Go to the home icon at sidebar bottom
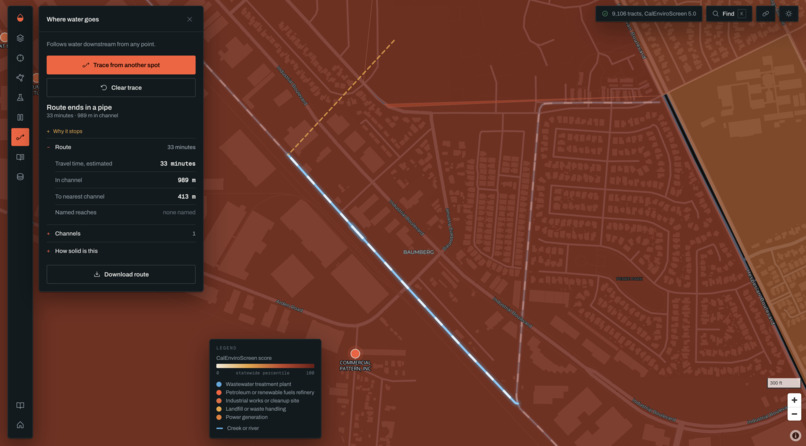 tap(20, 425)
